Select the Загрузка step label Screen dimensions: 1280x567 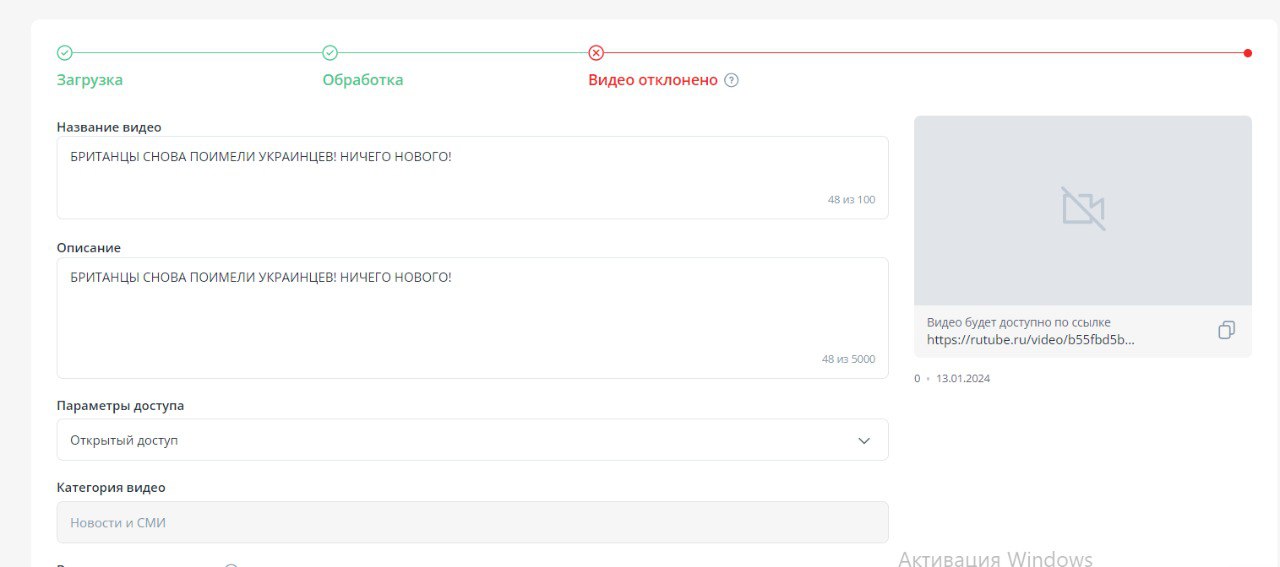pos(89,80)
